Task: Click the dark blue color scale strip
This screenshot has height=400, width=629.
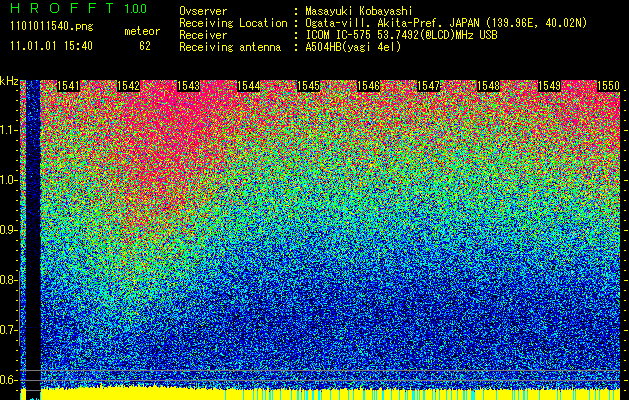Action: click(x=33, y=235)
